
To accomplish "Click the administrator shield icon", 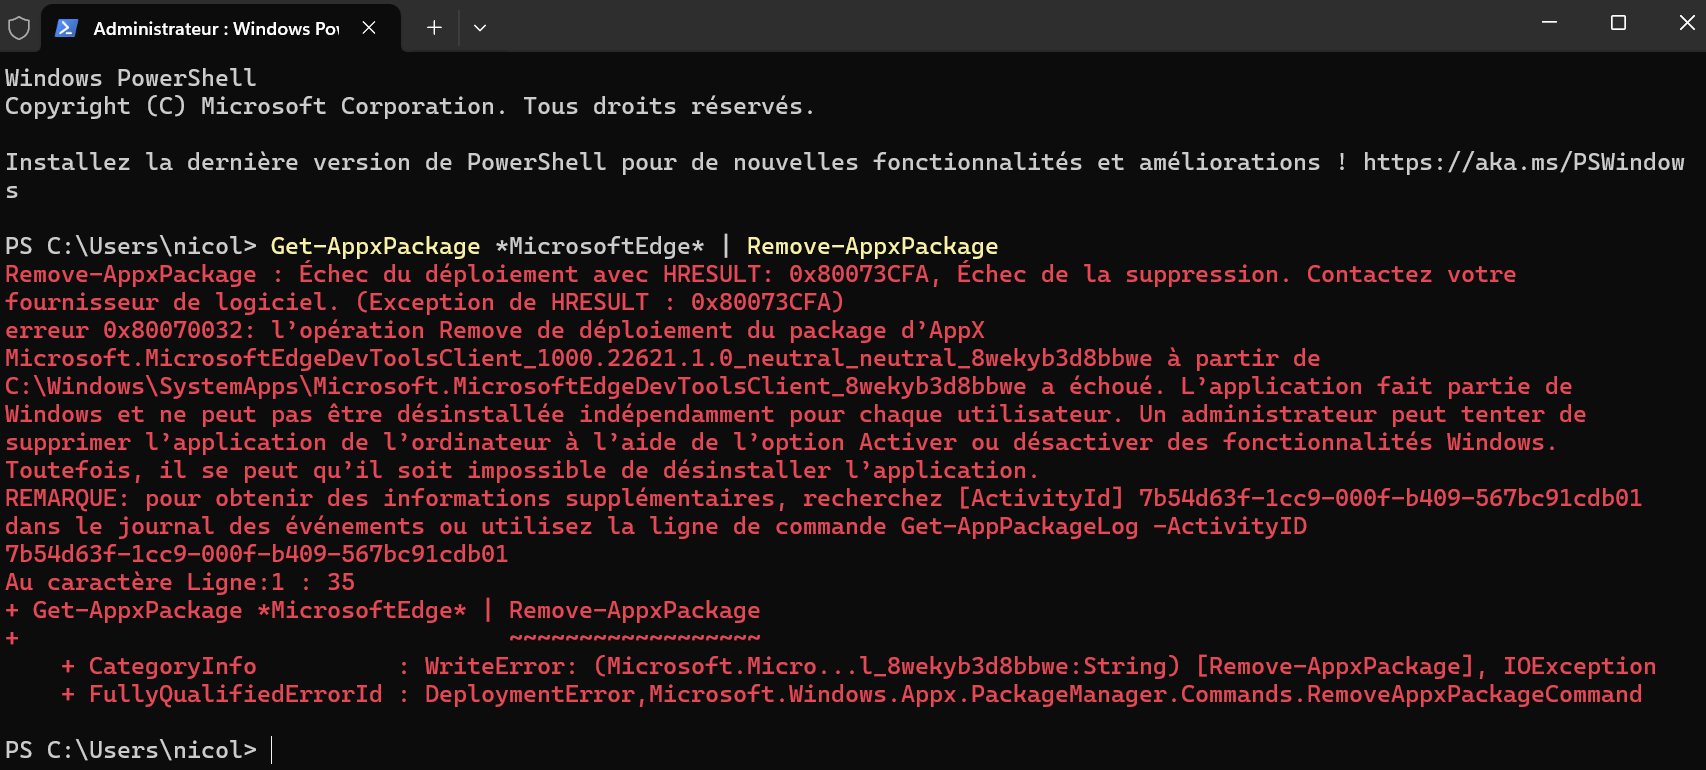I will click(18, 28).
